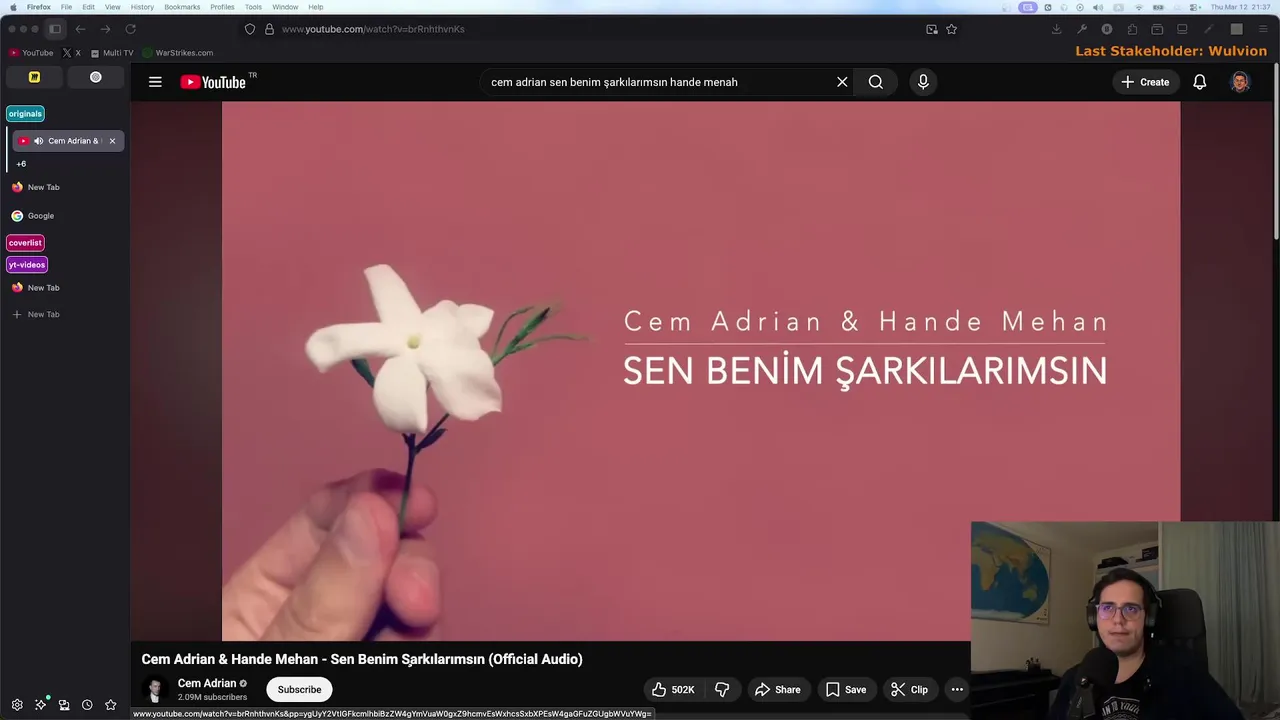
Task: Expand the yt-videos tab group
Action: (27, 265)
